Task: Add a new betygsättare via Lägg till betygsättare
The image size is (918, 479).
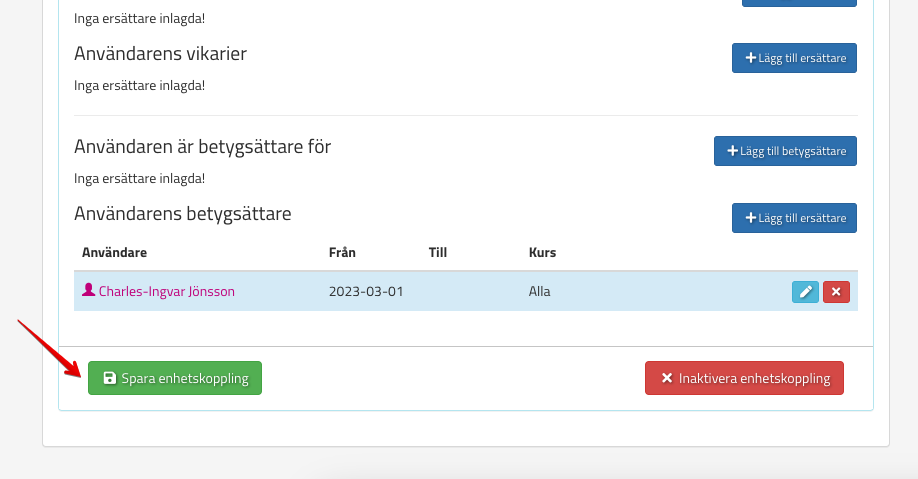Action: click(x=785, y=151)
